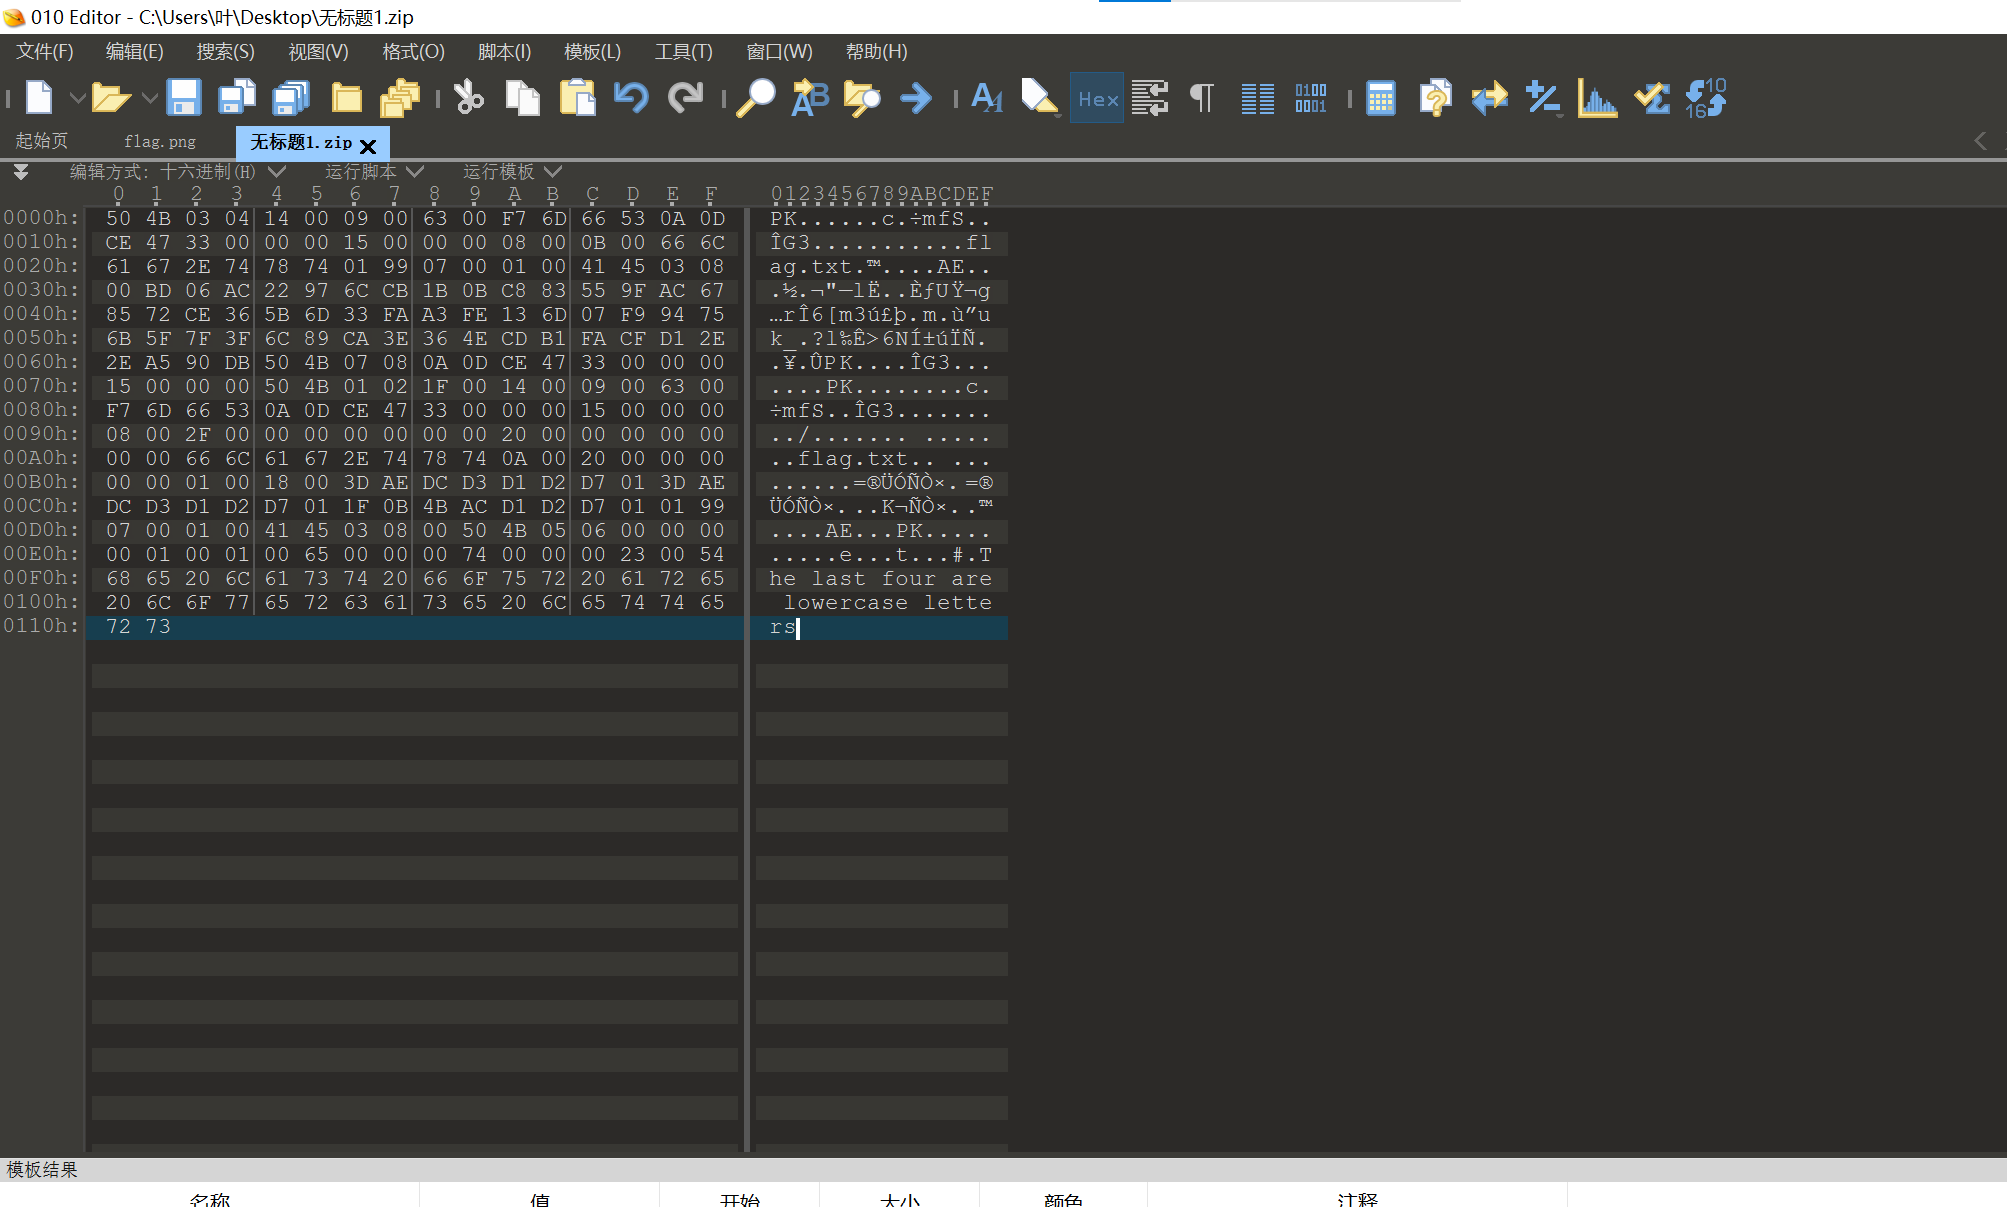Toggle whitespace paragraph mark display
The width and height of the screenshot is (2007, 1207).
(x=1203, y=98)
